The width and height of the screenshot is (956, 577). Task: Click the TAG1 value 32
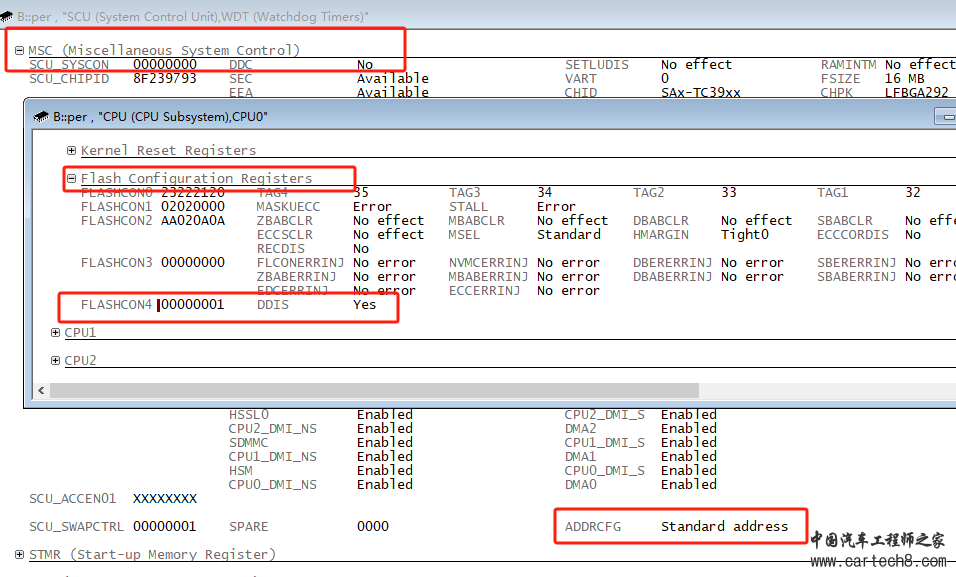coord(913,192)
